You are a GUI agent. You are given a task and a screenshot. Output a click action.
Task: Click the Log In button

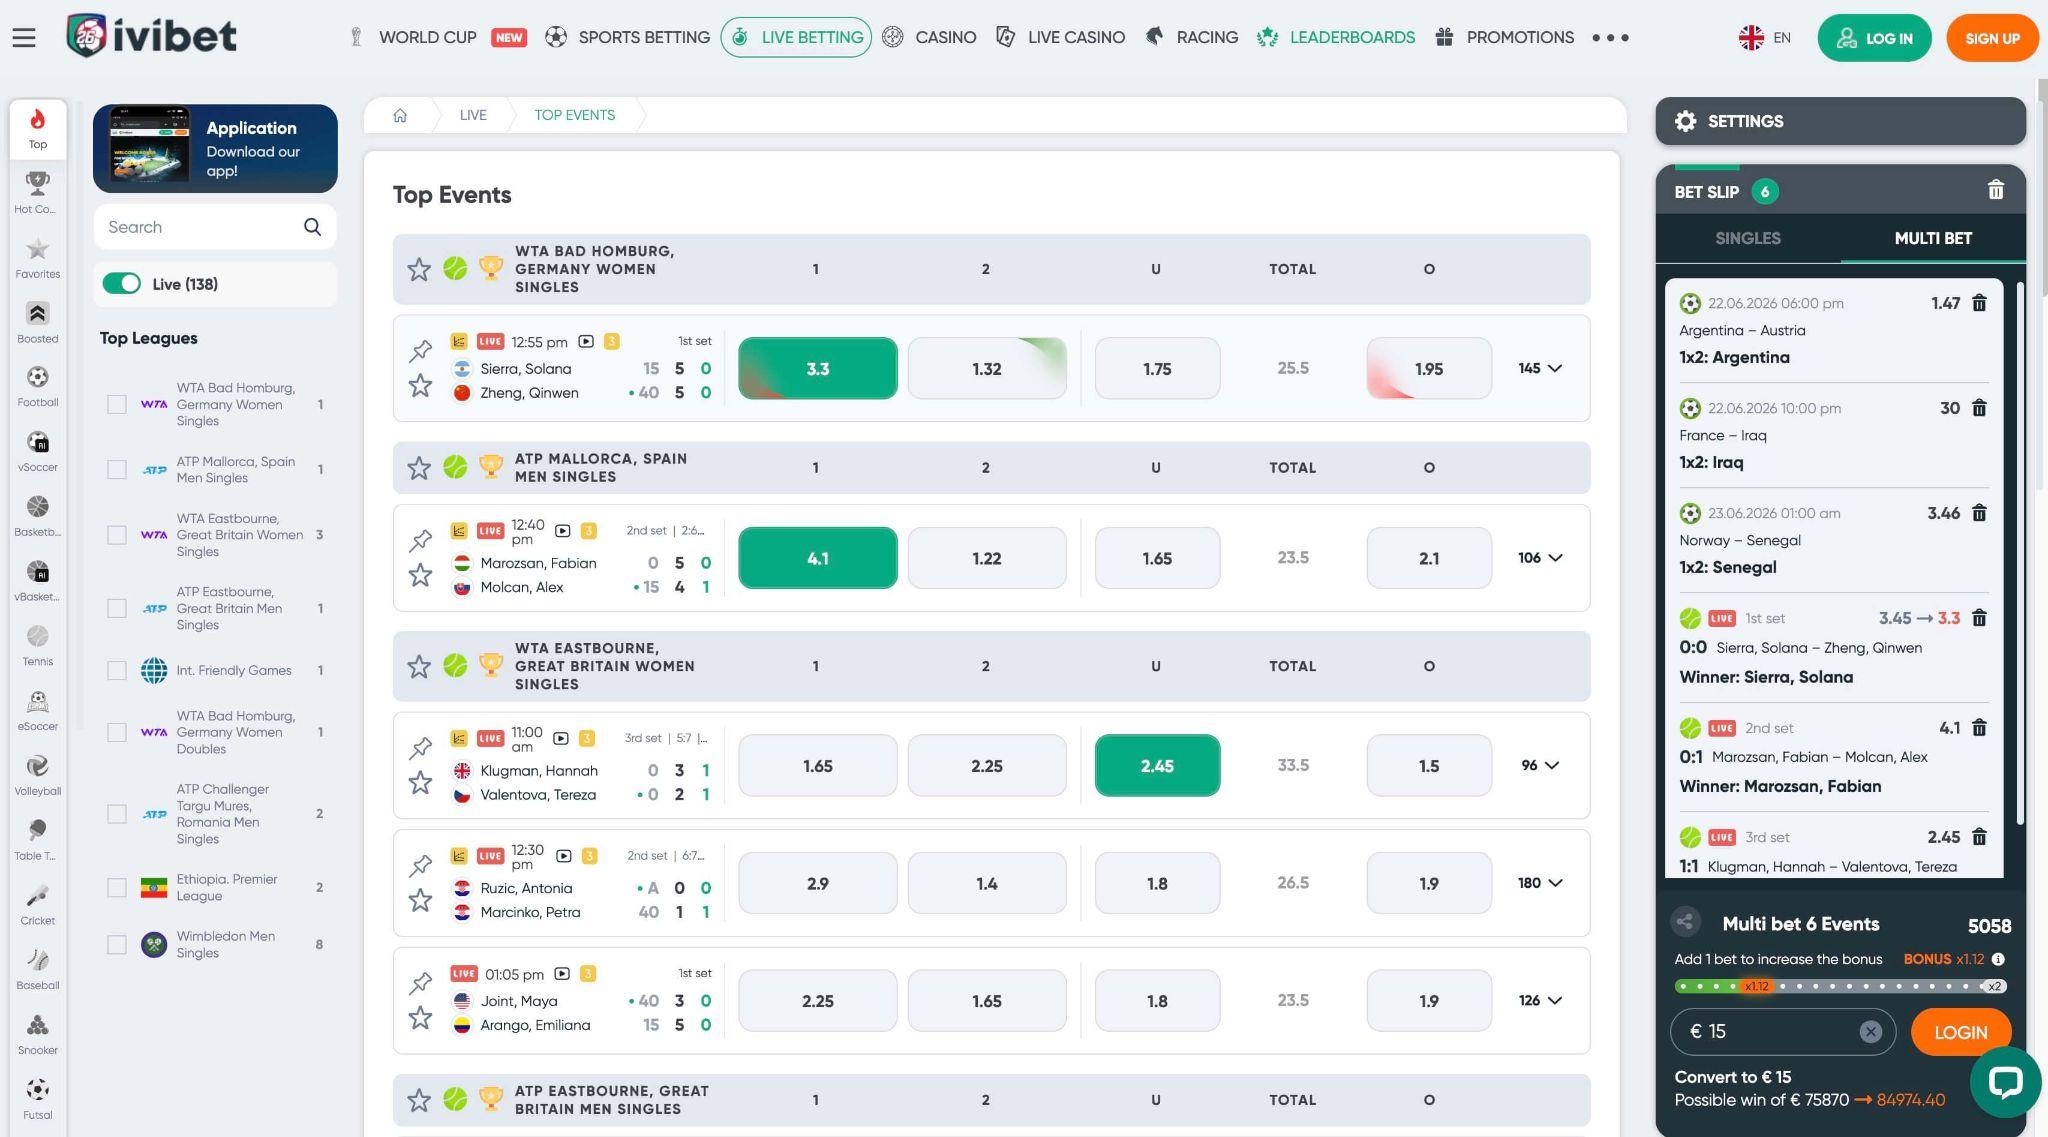pos(1874,38)
